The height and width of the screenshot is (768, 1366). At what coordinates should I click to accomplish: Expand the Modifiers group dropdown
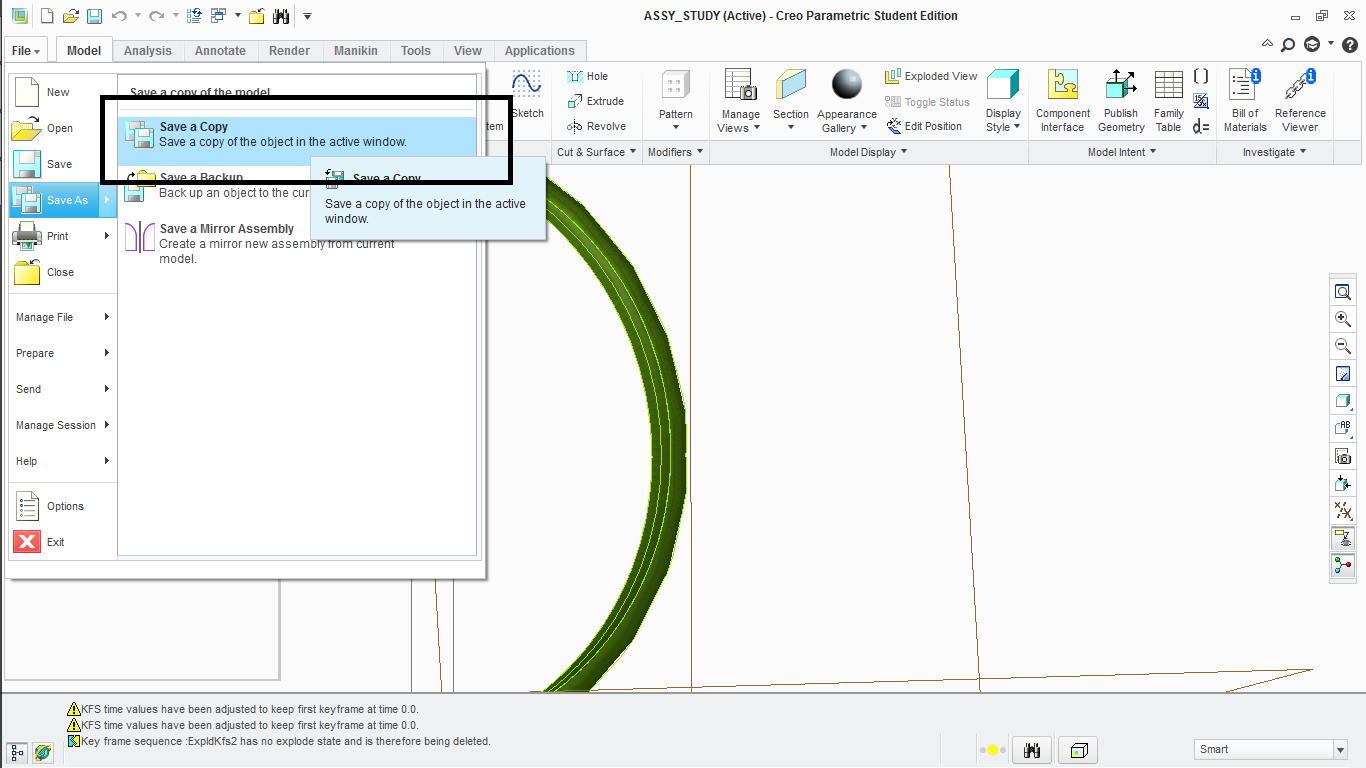(x=675, y=152)
